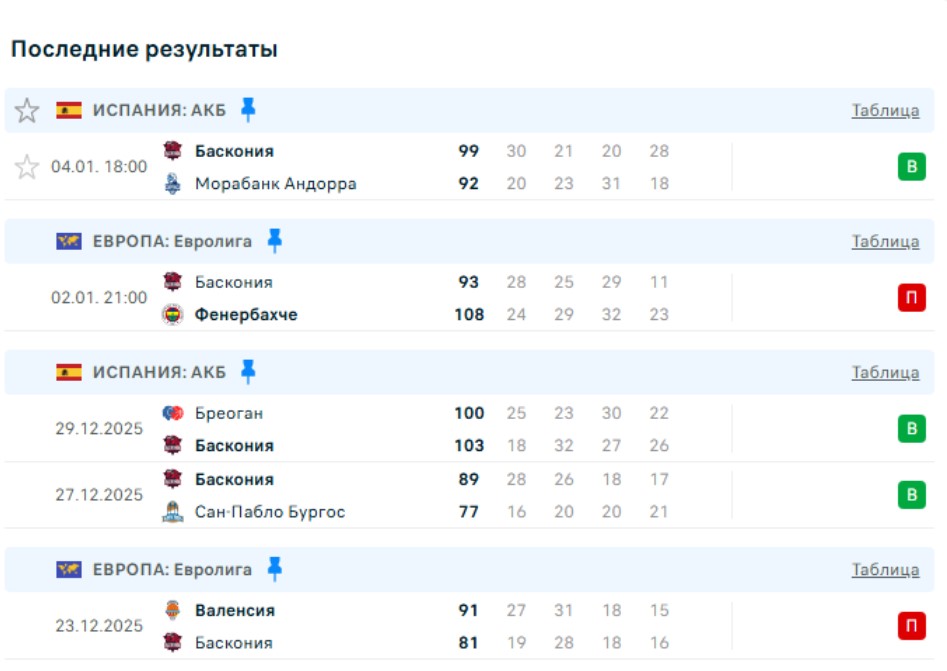This screenshot has width=947, height=671.
Task: Open Таблица for the bottom Евролига section
Action: 885,570
